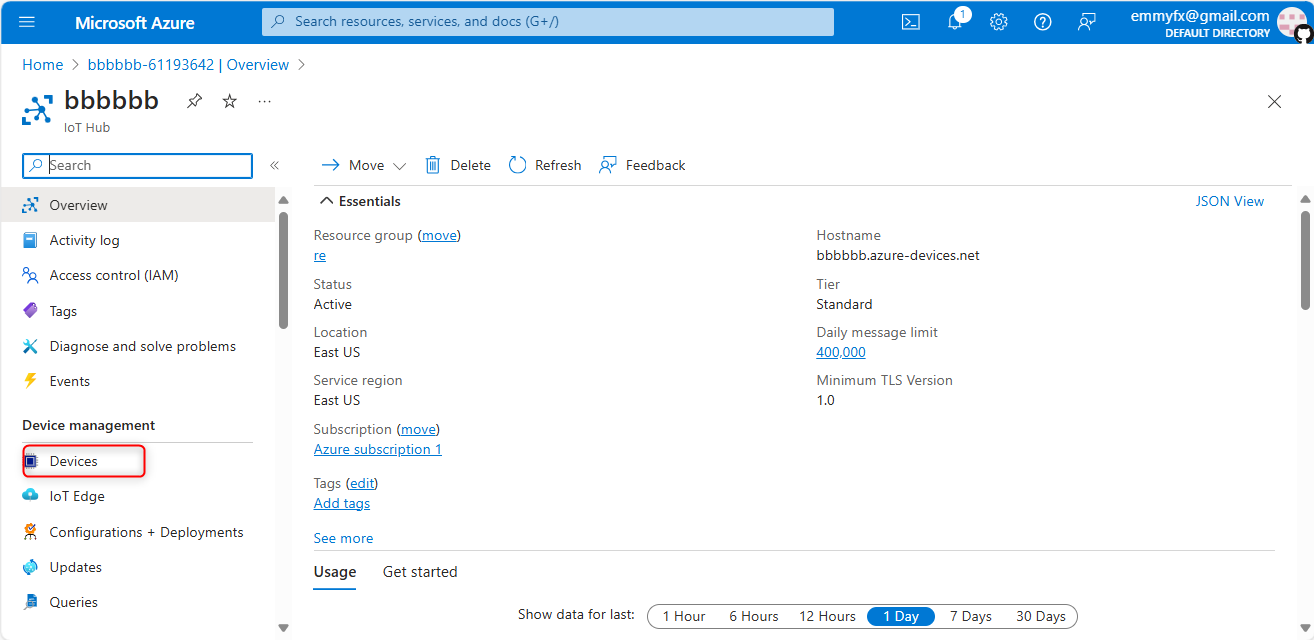Click the help question mark icon

(x=1042, y=22)
